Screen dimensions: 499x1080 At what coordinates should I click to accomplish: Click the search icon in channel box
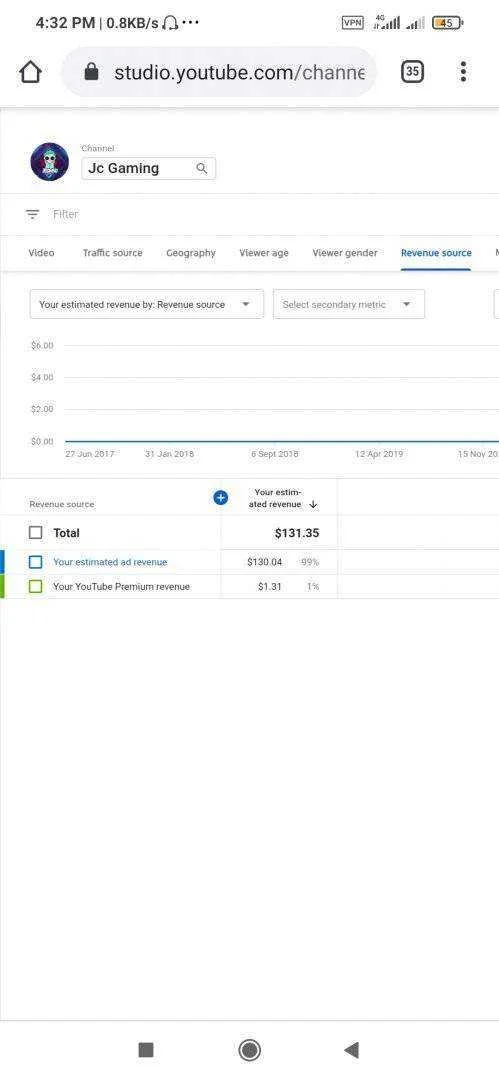click(202, 168)
